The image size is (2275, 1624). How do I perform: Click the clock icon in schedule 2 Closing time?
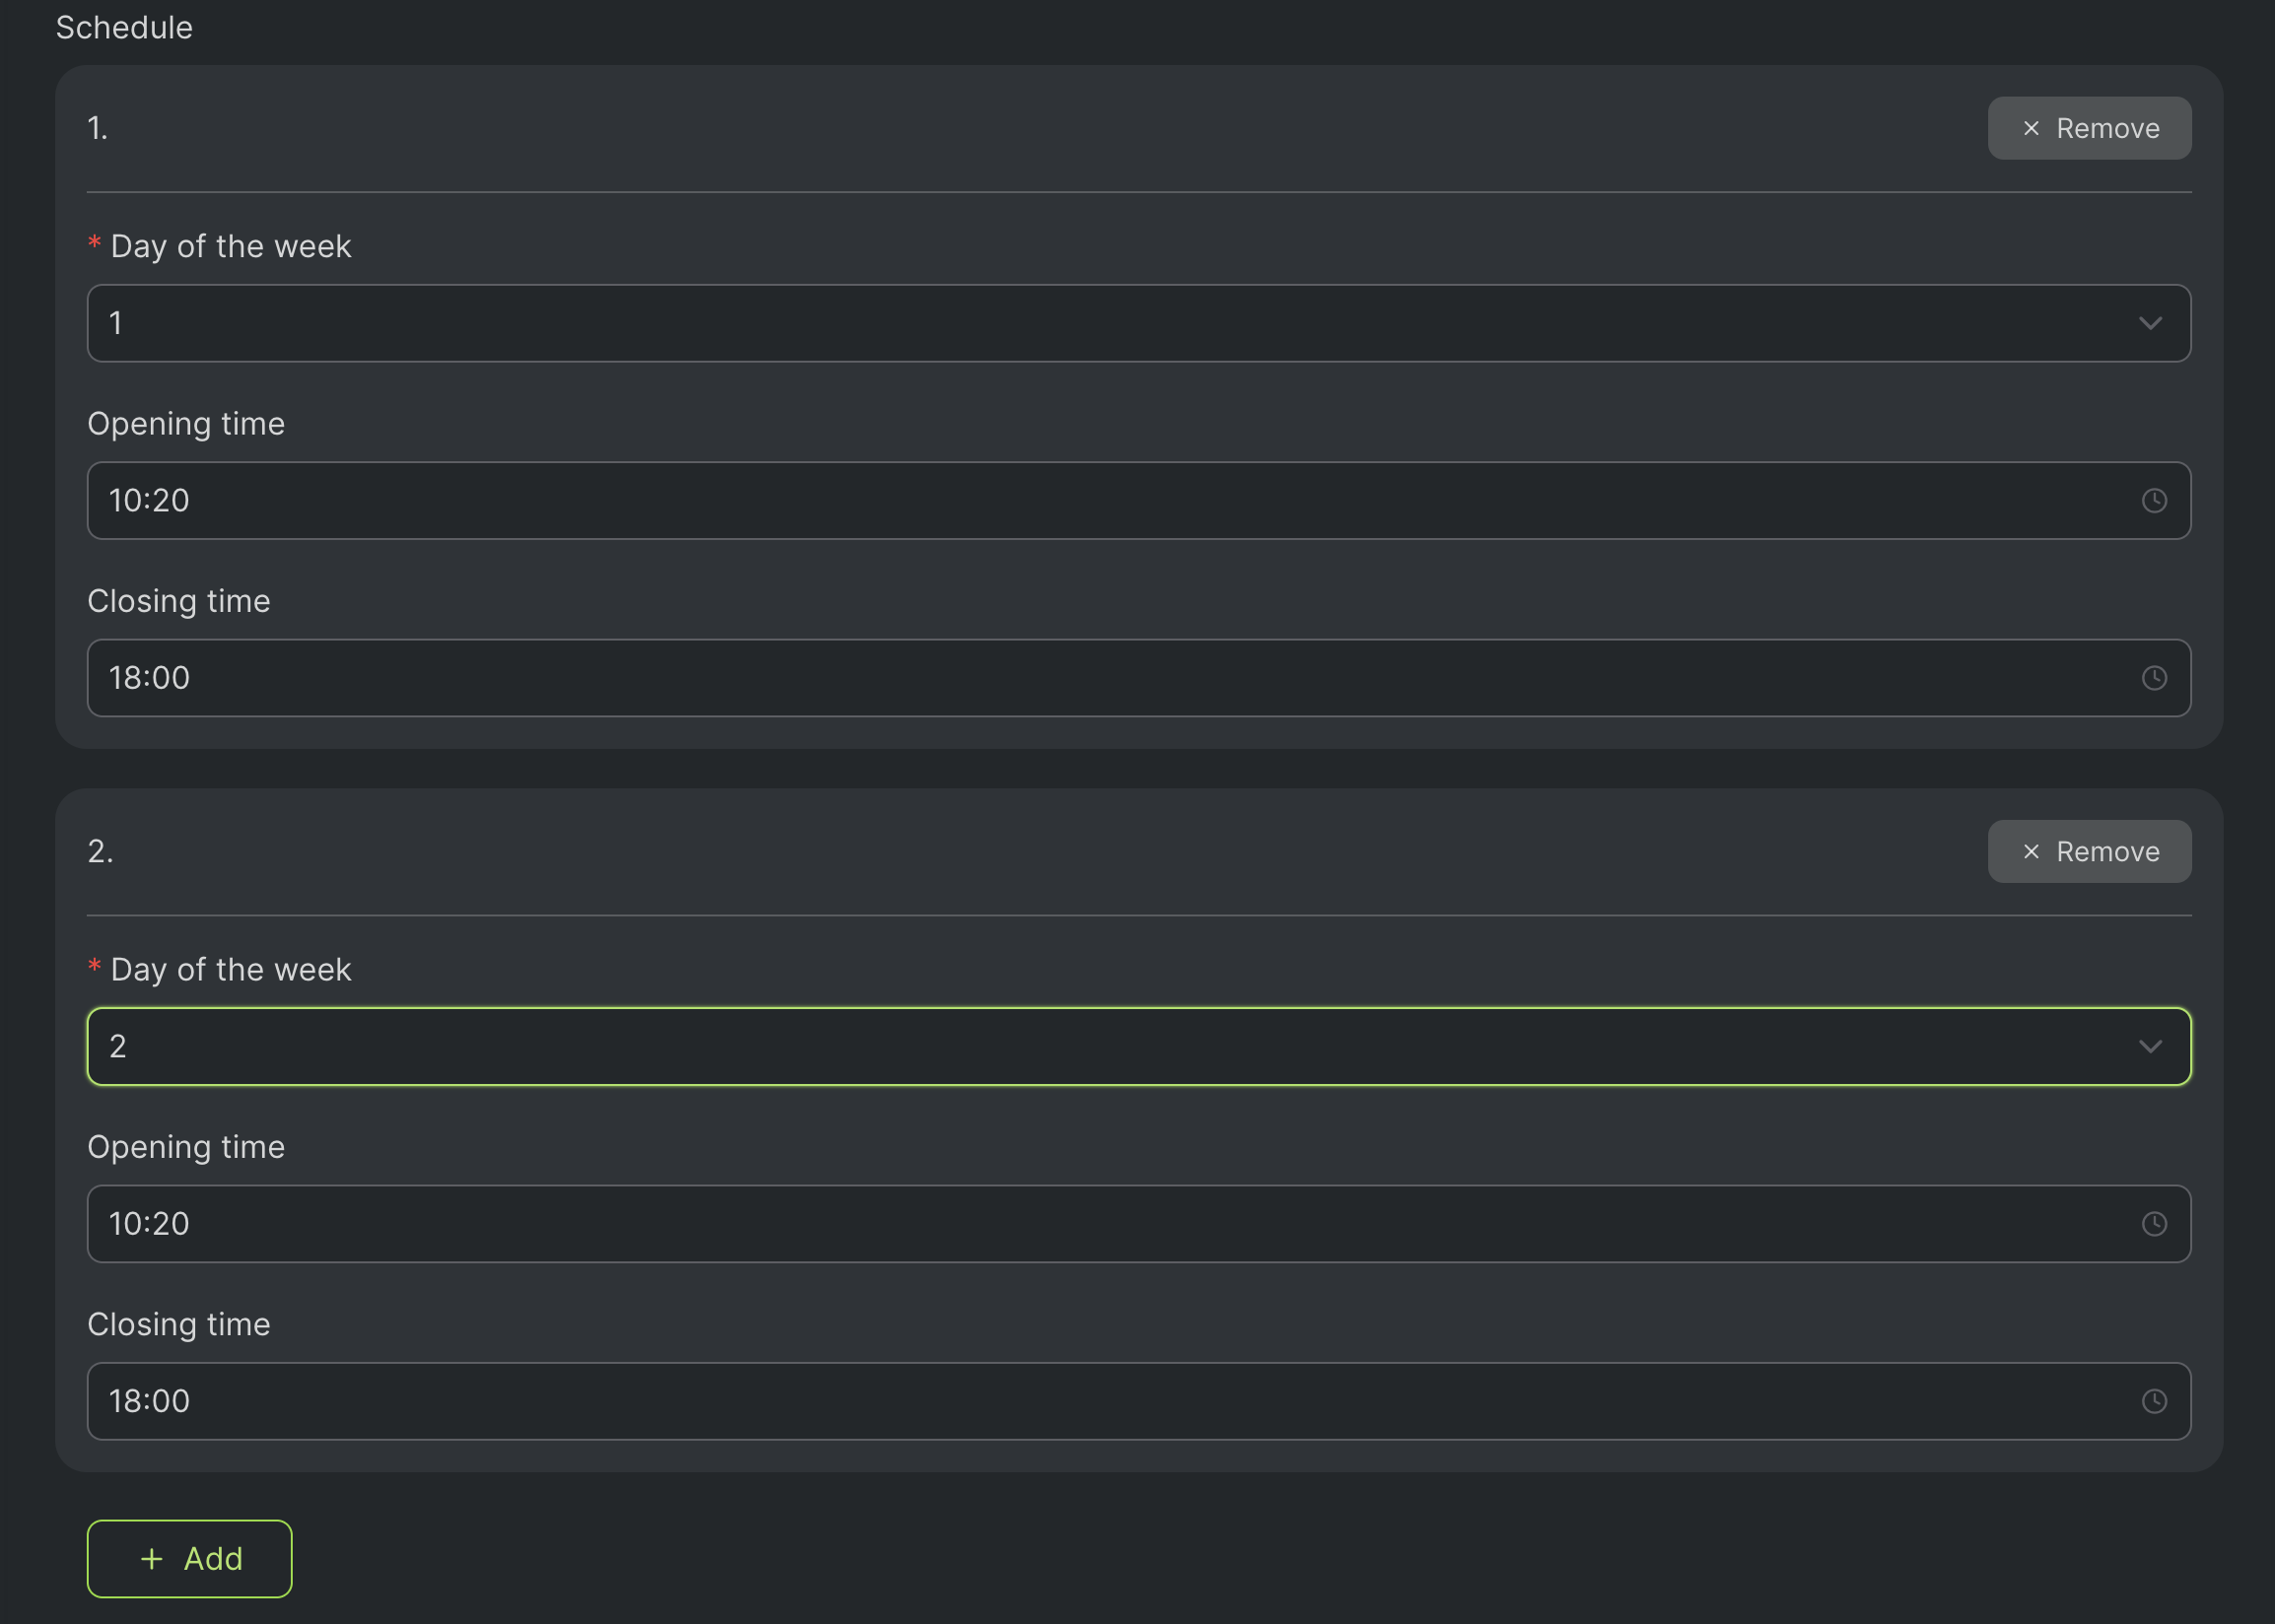[2154, 1401]
